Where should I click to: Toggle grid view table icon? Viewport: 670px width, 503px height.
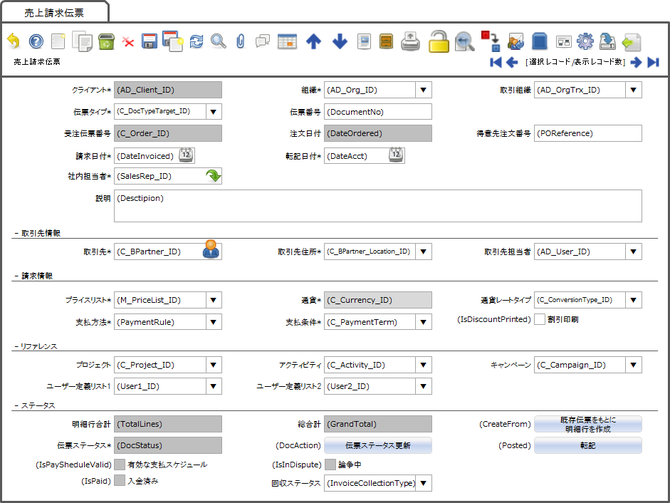[x=287, y=41]
